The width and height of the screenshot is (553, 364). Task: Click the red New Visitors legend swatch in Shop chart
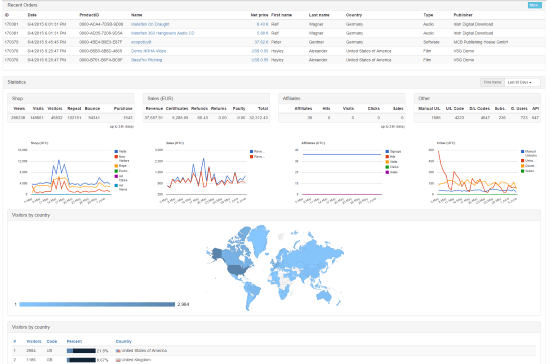(116, 156)
